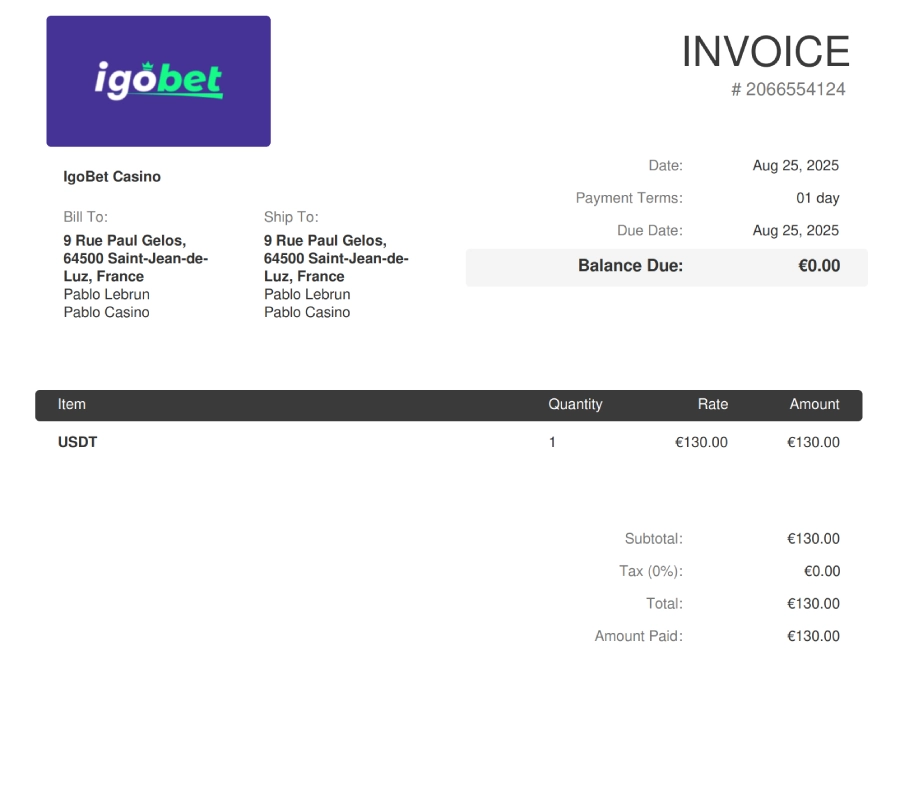Click the INVOICE heading
This screenshot has width=900, height=800.
(765, 52)
